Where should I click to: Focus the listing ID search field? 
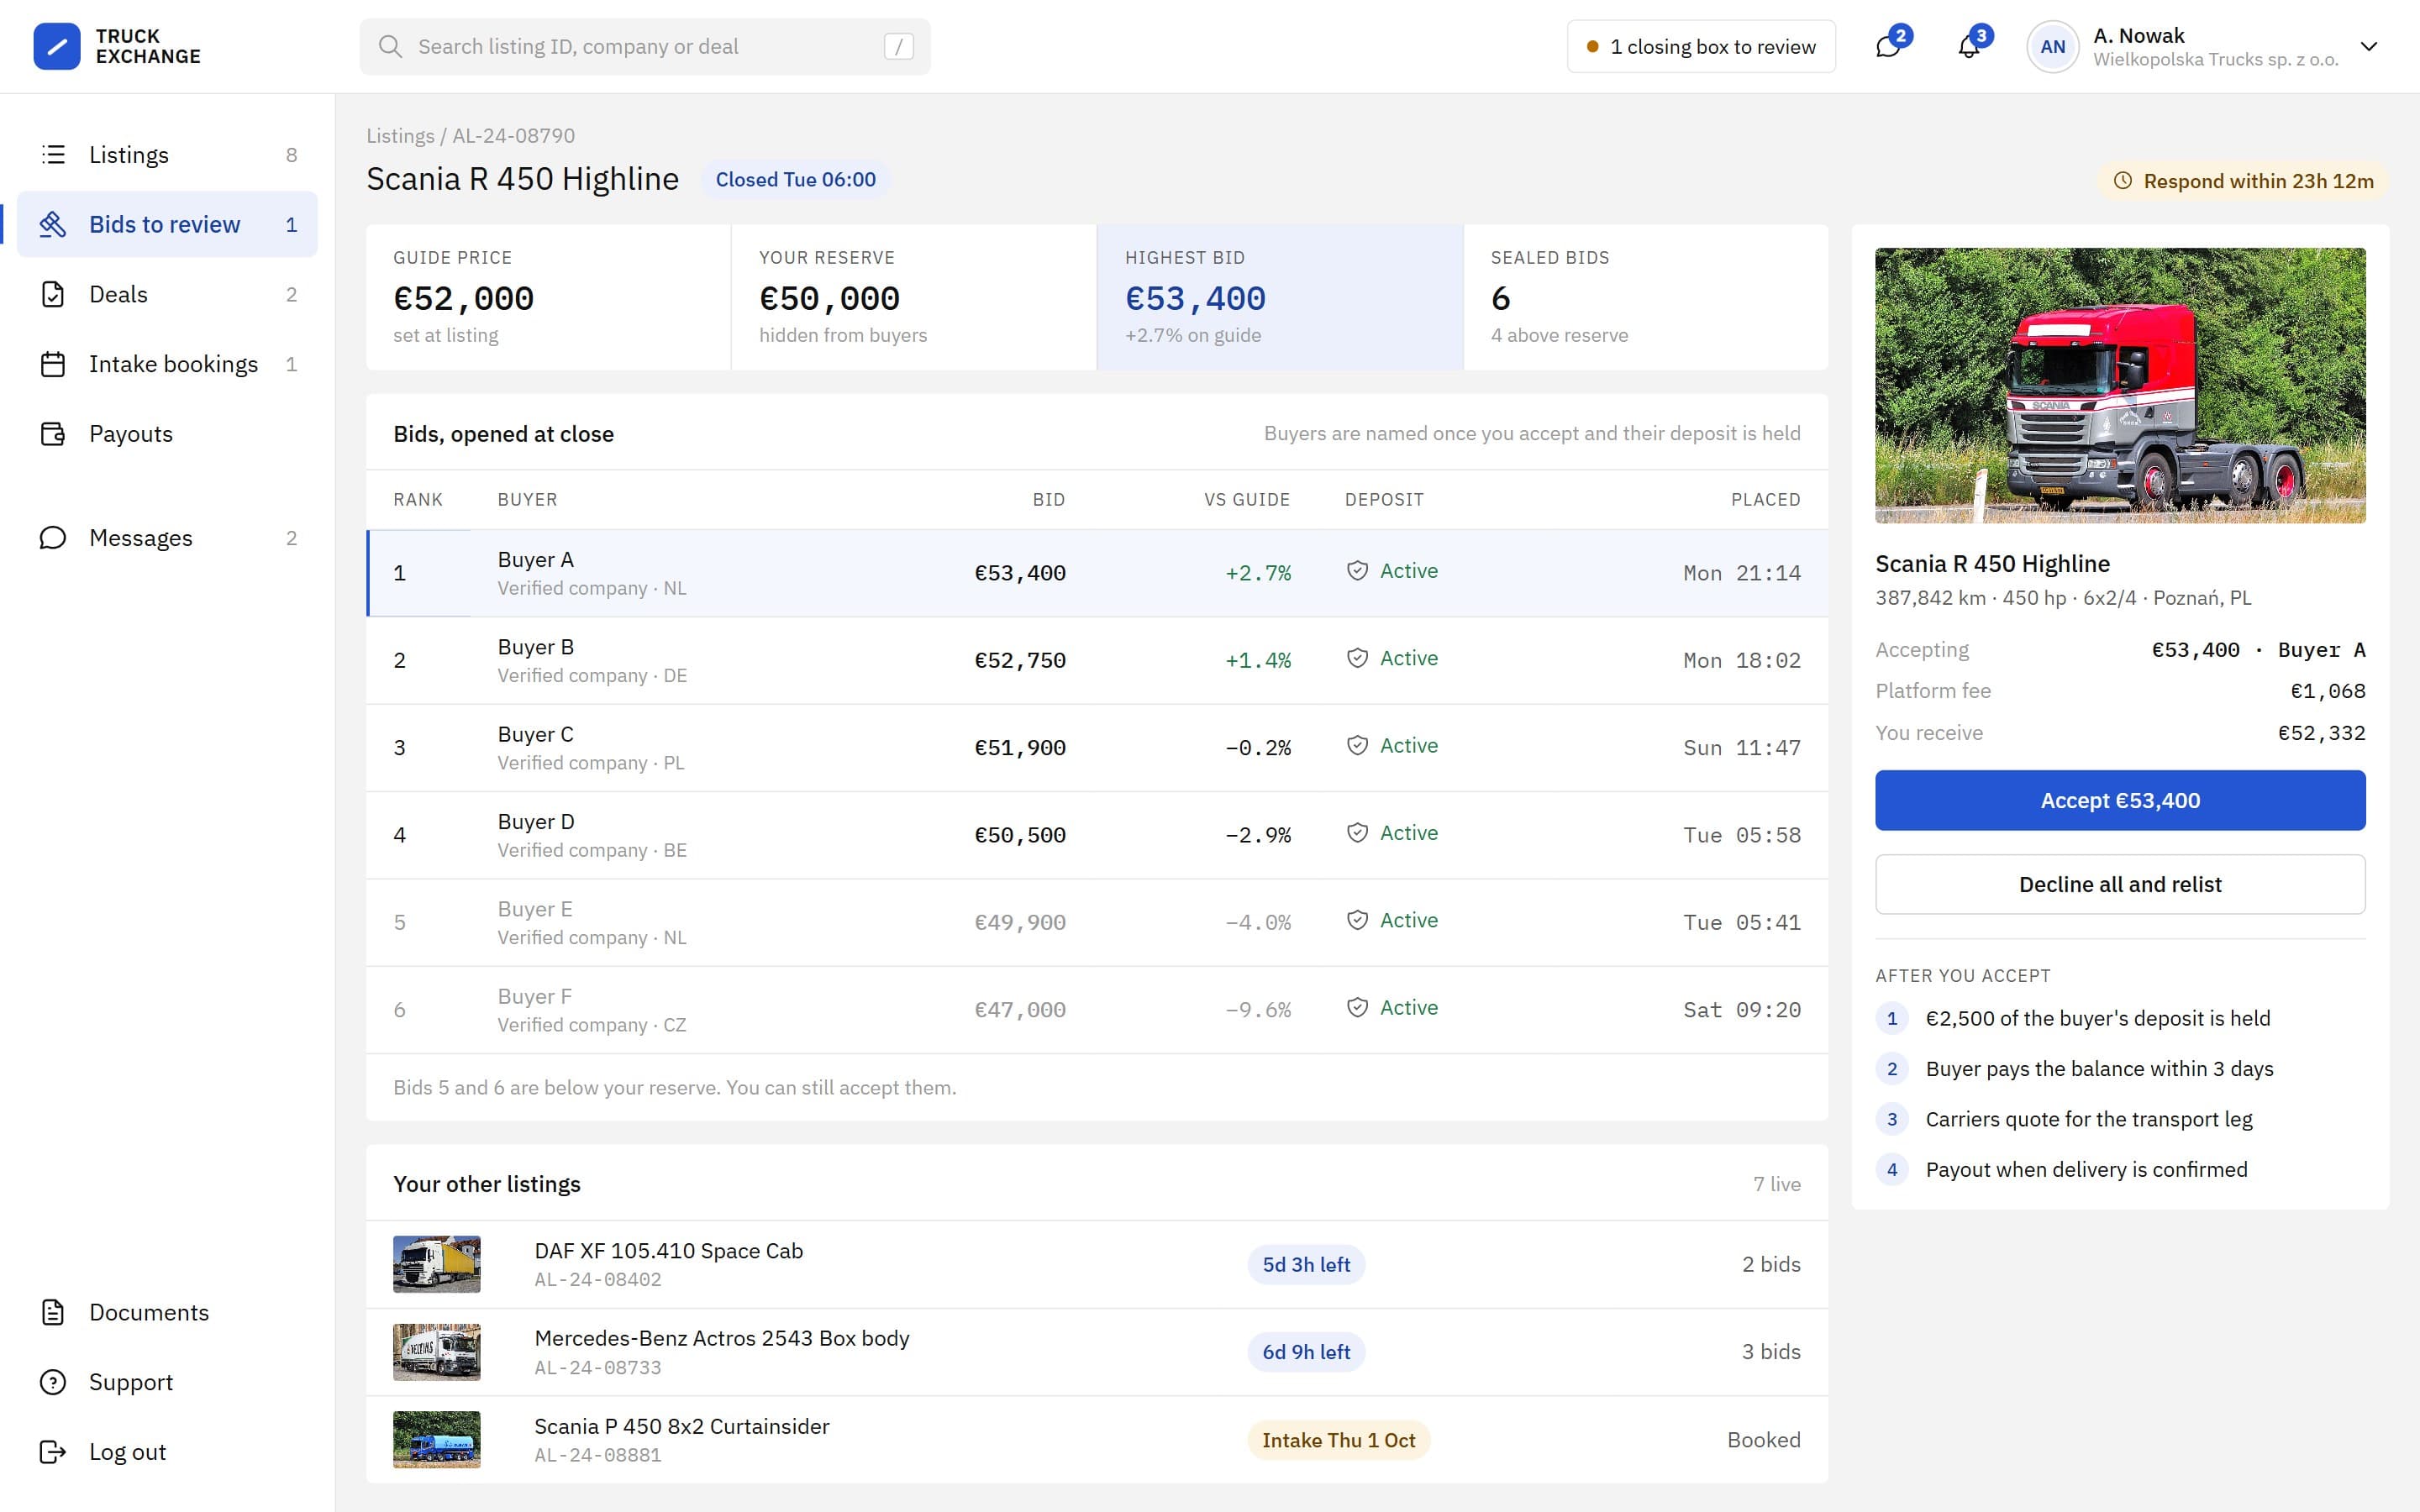[645, 46]
